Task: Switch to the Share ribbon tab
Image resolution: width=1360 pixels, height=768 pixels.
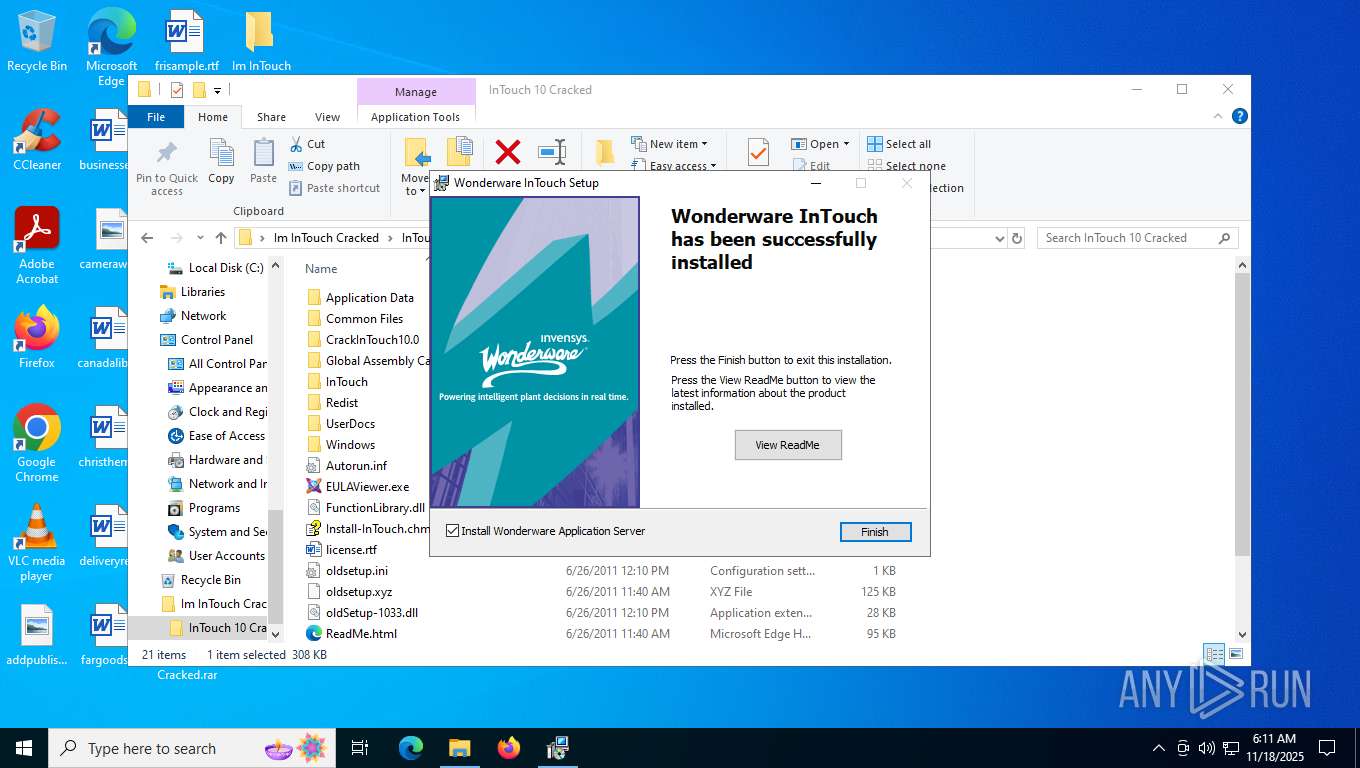Action: (271, 117)
